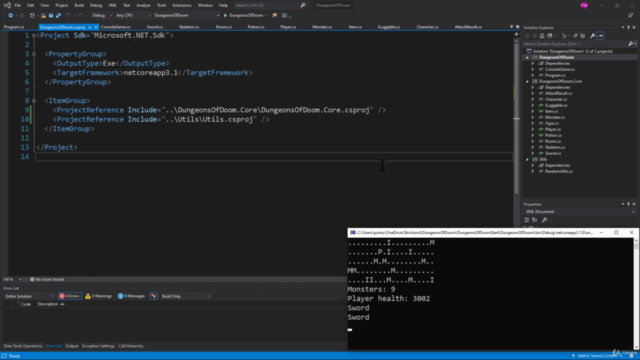Click the save file toolbar icon
This screenshot has height=360, width=640.
pyautogui.click(x=51, y=16)
